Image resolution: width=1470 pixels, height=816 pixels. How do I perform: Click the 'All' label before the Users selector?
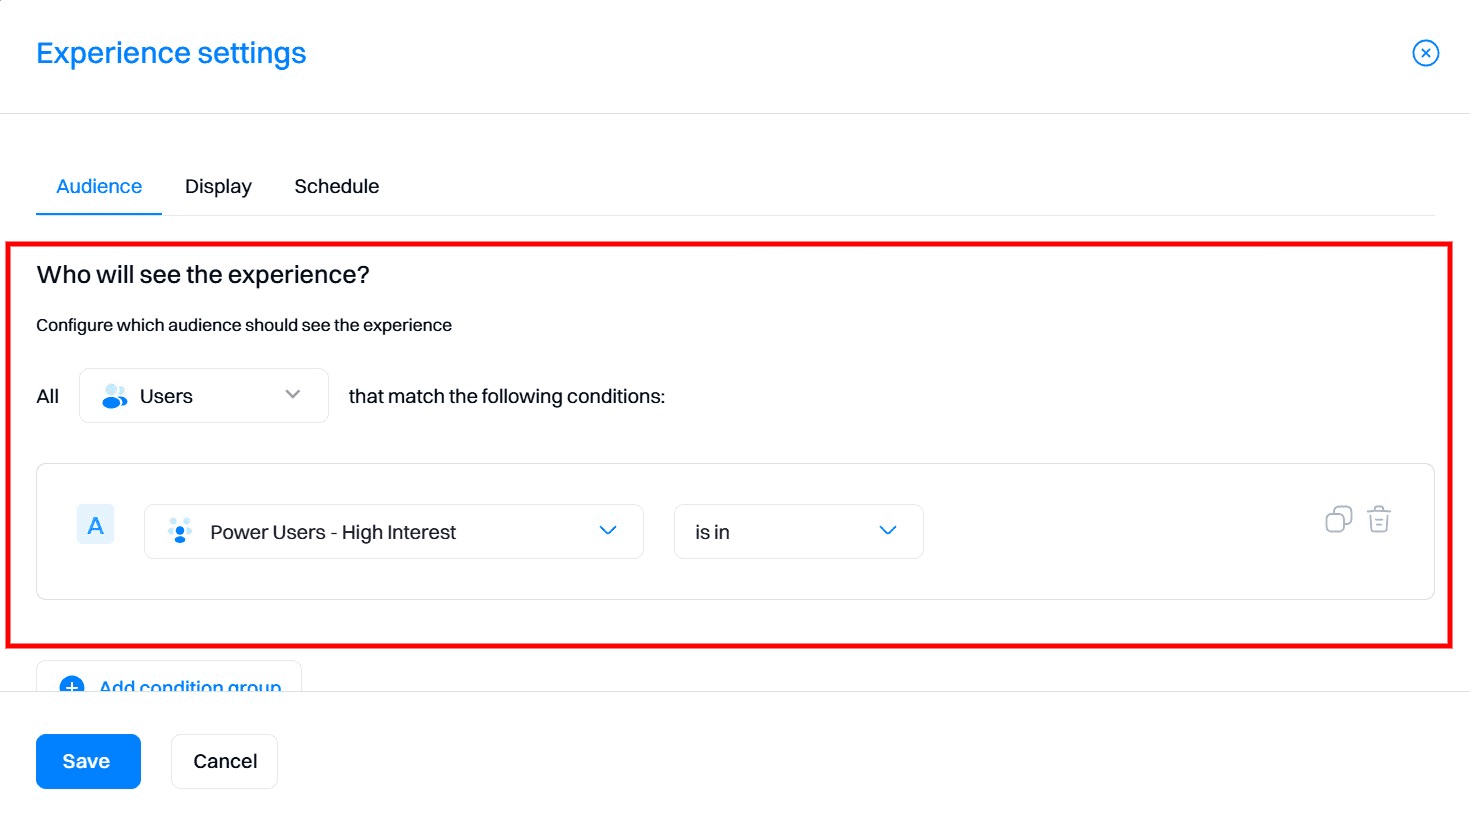pos(47,395)
